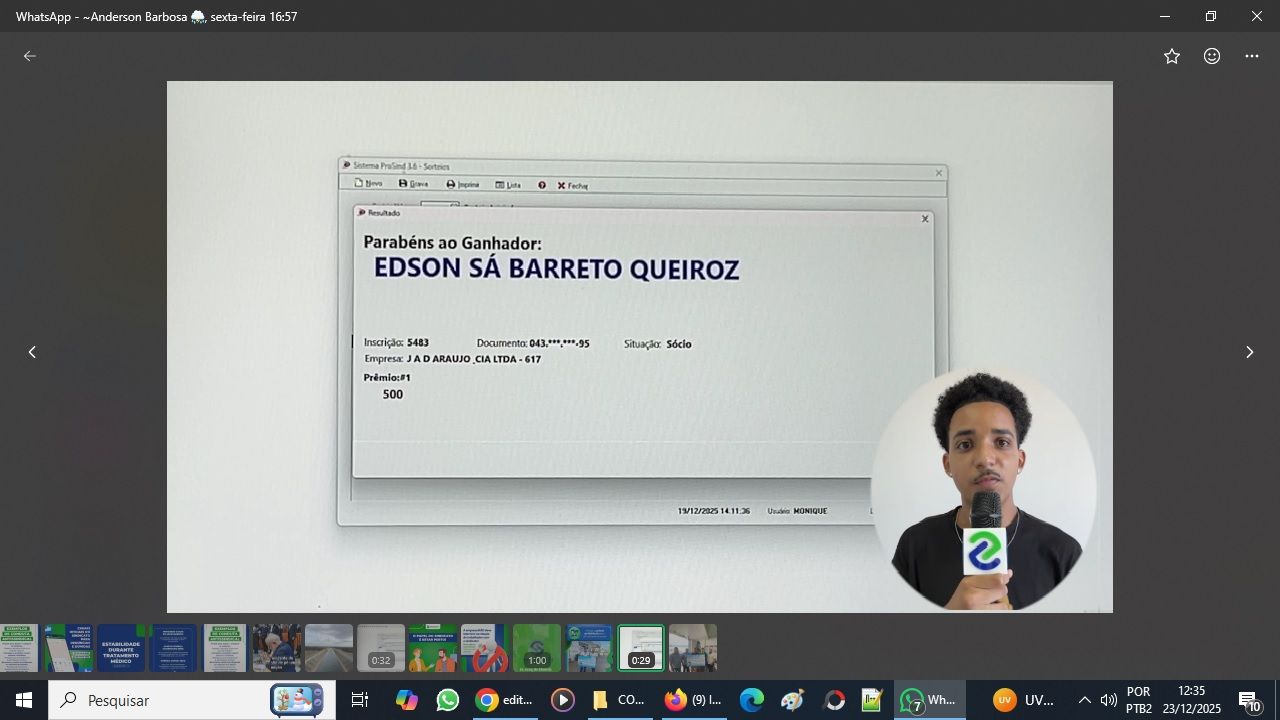Screen dimensions: 1280x720
Task: Open the three-dot more options menu
Action: click(1252, 56)
